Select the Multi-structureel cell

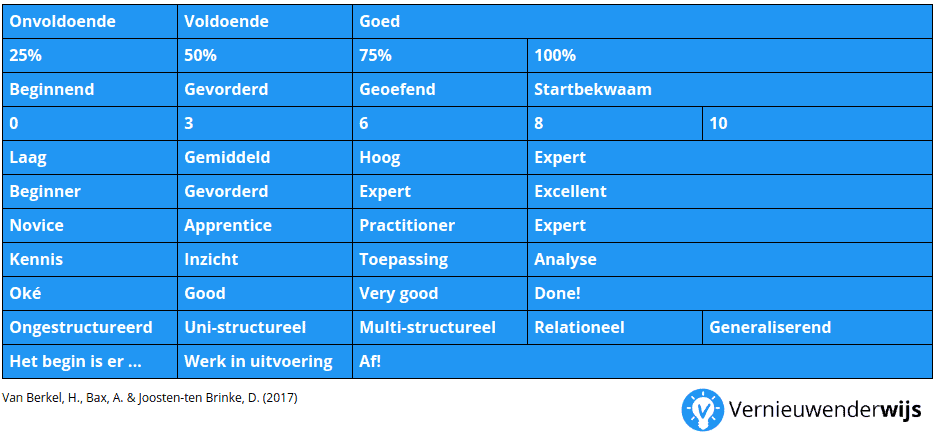click(440, 328)
